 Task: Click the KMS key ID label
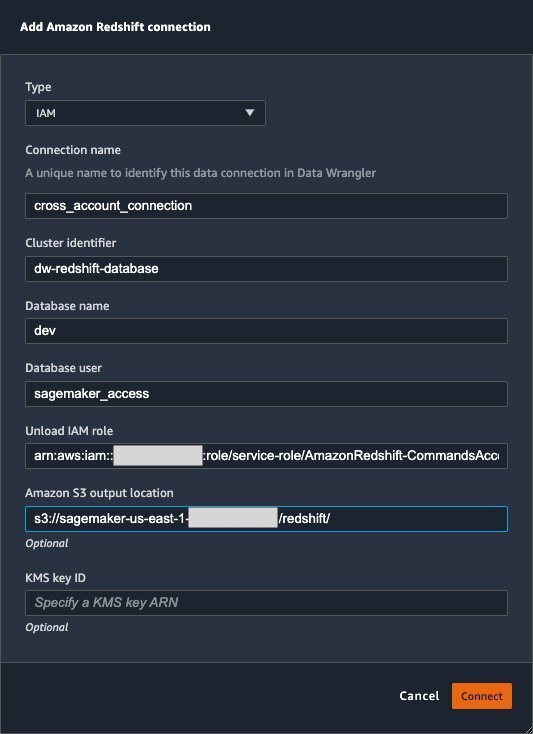pyautogui.click(x=55, y=578)
